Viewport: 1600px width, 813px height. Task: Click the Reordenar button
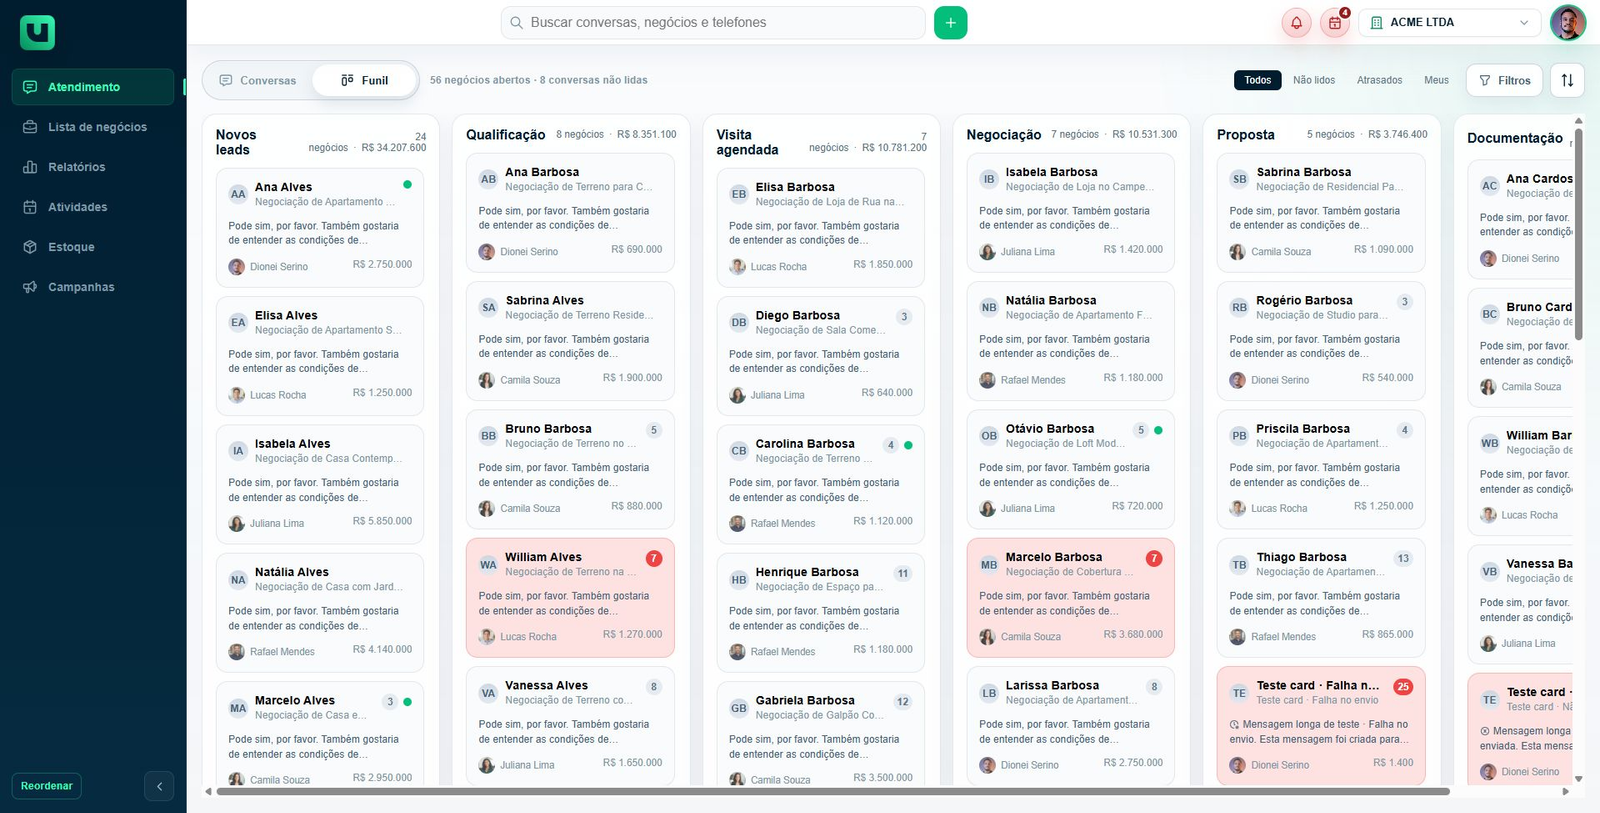tap(47, 786)
